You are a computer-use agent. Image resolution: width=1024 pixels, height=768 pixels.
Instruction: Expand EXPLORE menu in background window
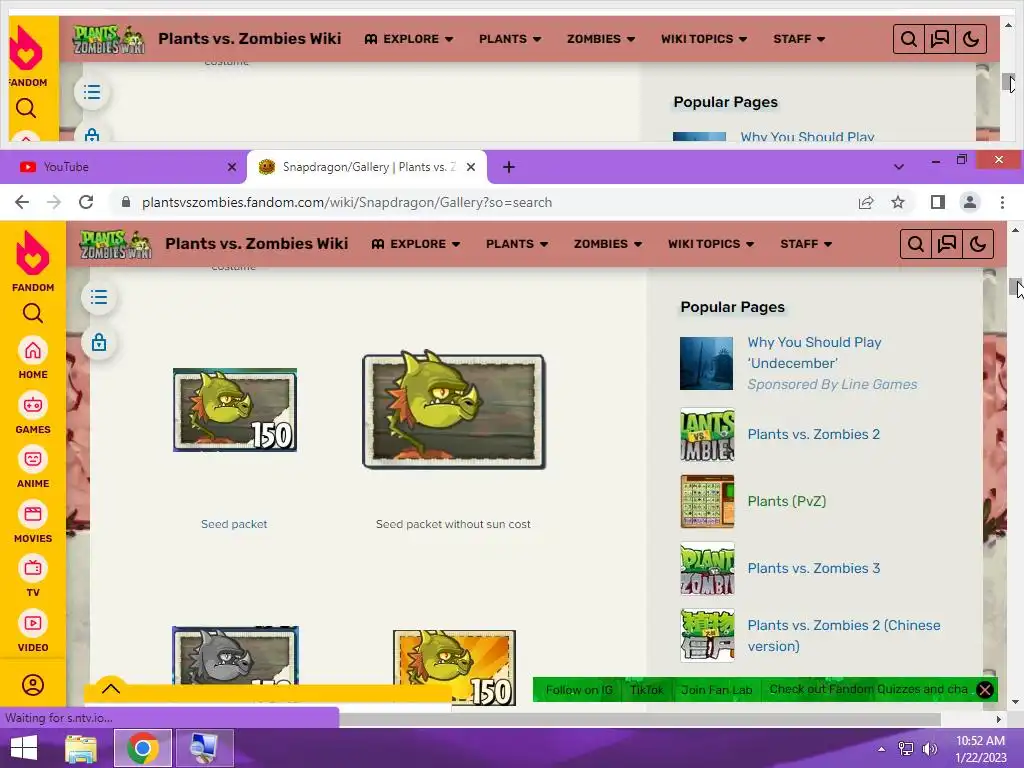409,39
